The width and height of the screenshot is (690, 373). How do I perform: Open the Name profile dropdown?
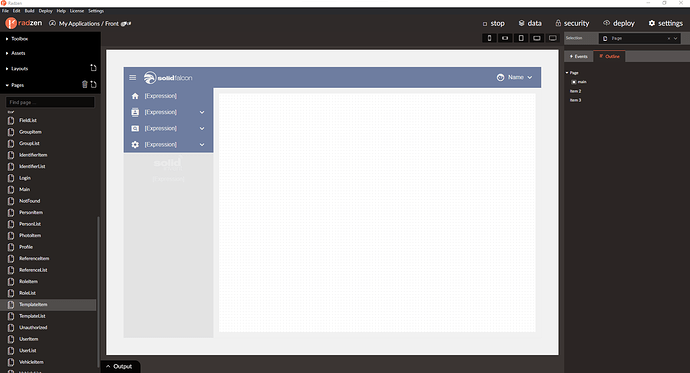(x=514, y=77)
